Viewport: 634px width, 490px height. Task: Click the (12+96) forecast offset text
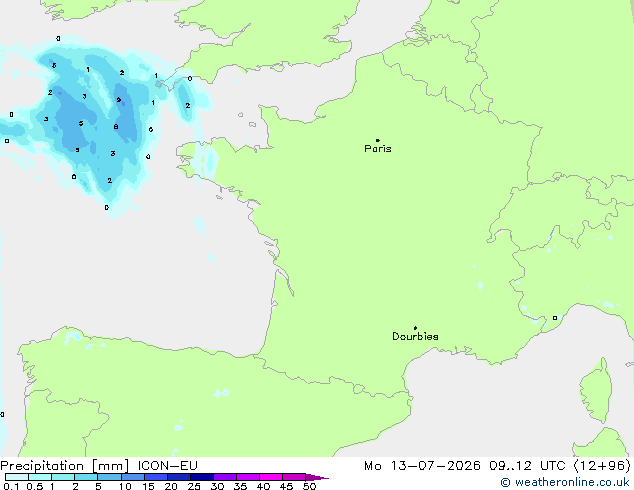[602, 466]
